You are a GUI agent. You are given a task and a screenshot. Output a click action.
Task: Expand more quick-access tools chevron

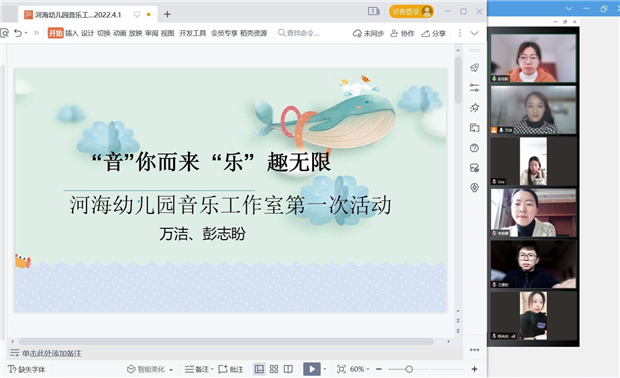[x=37, y=33]
